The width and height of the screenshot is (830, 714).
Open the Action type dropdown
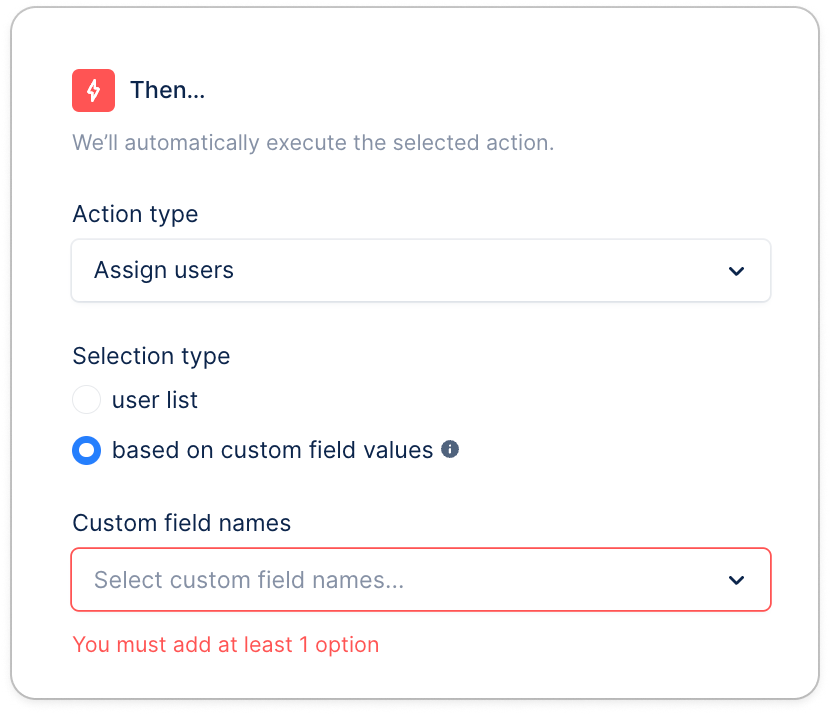421,270
